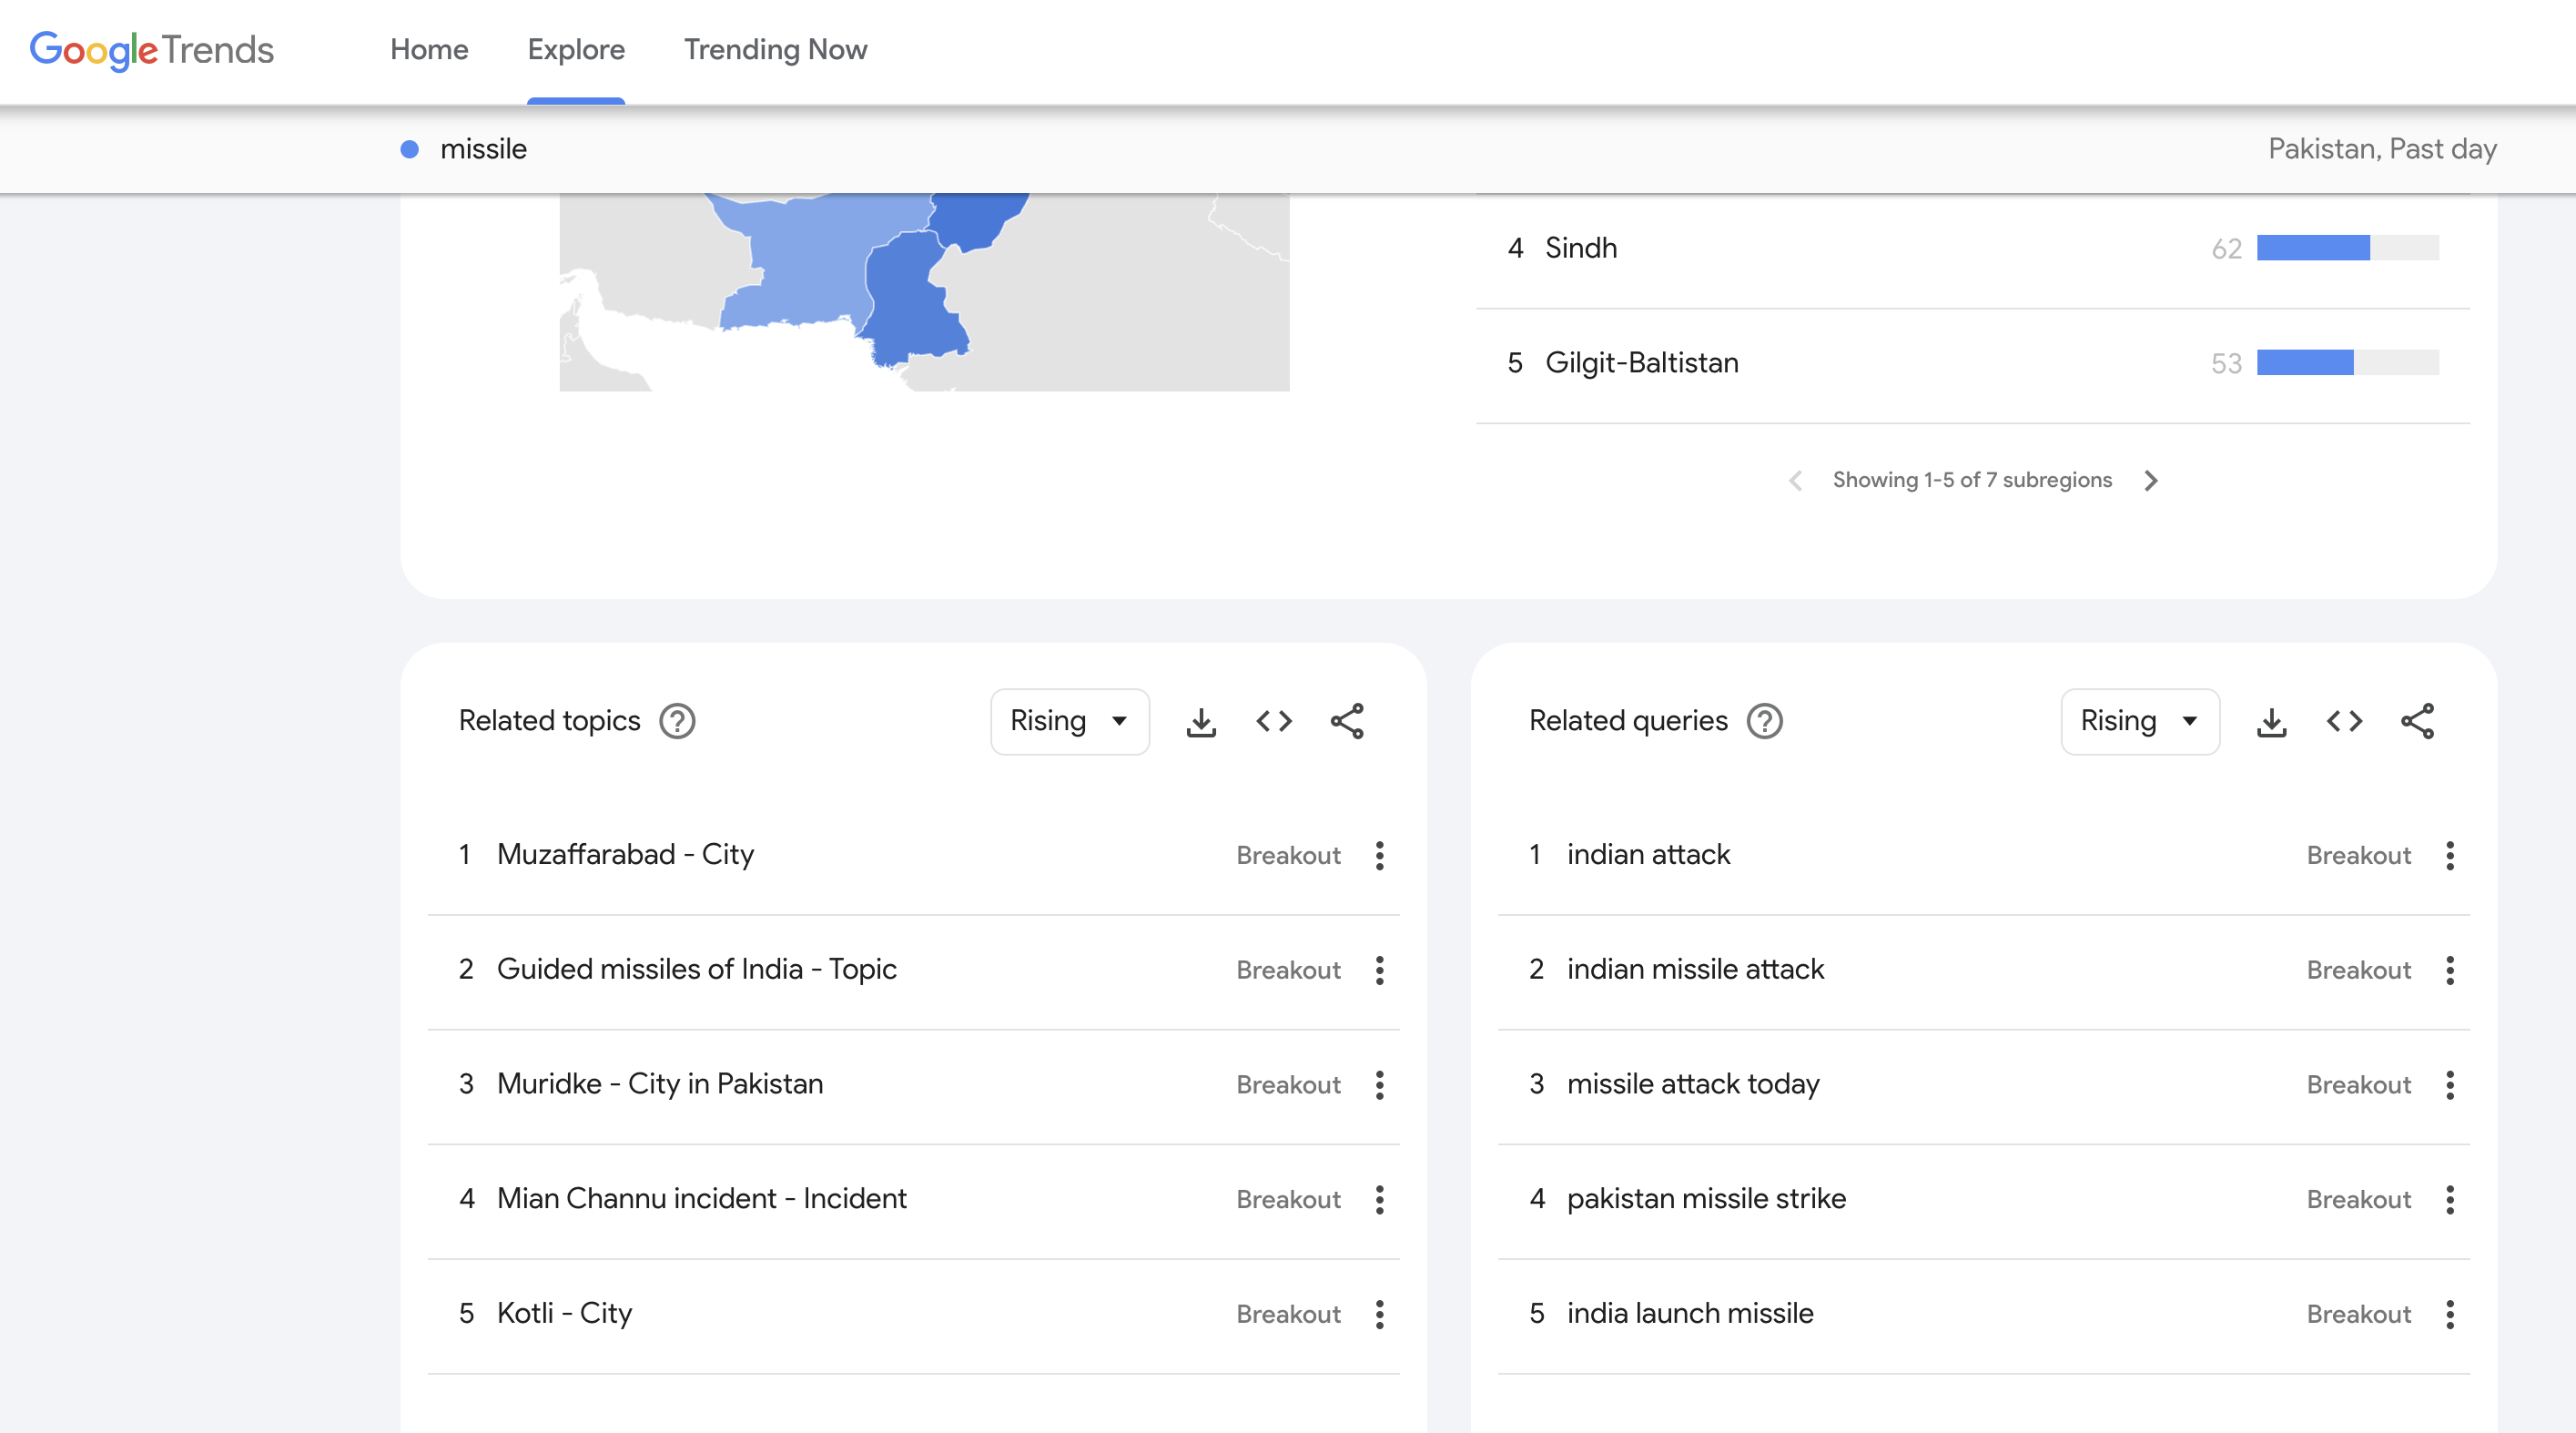This screenshot has width=2576, height=1433.
Task: Open the missile attack today query
Action: 1693,1084
